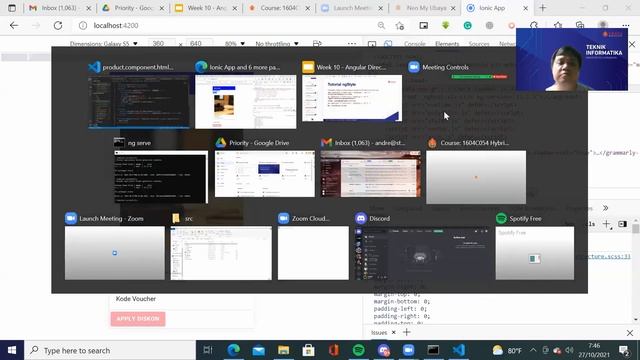Open the 80% zoom dropdown in DevTools
This screenshot has width=640, height=360.
pyautogui.click(x=235, y=44)
